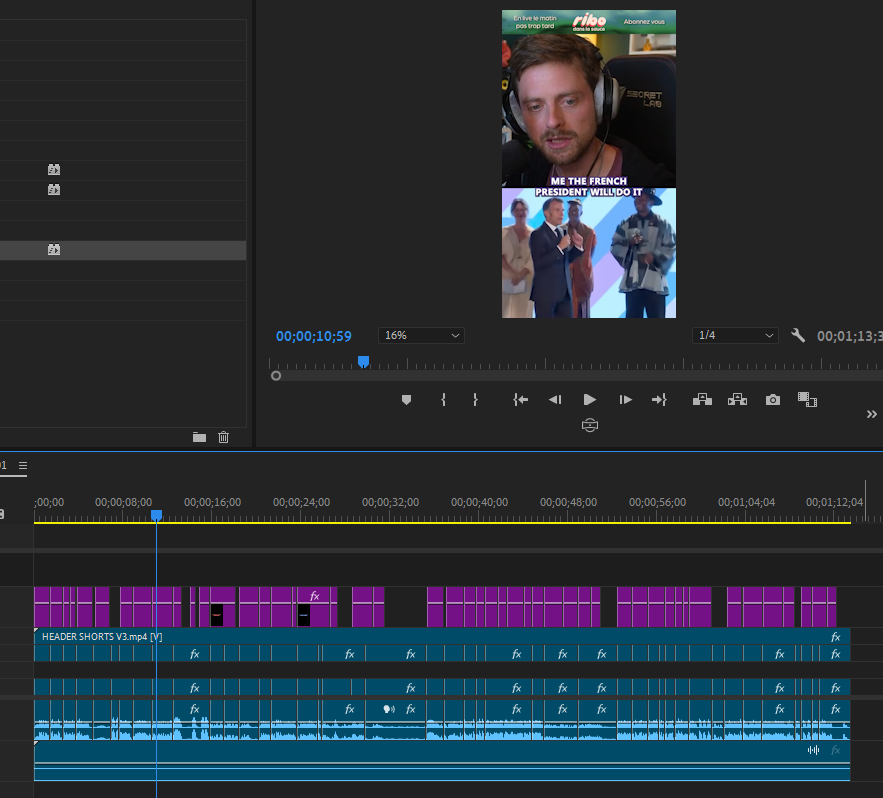Open the 1/4 playback resolution dropdown
Image resolution: width=883 pixels, height=798 pixels.
(735, 336)
